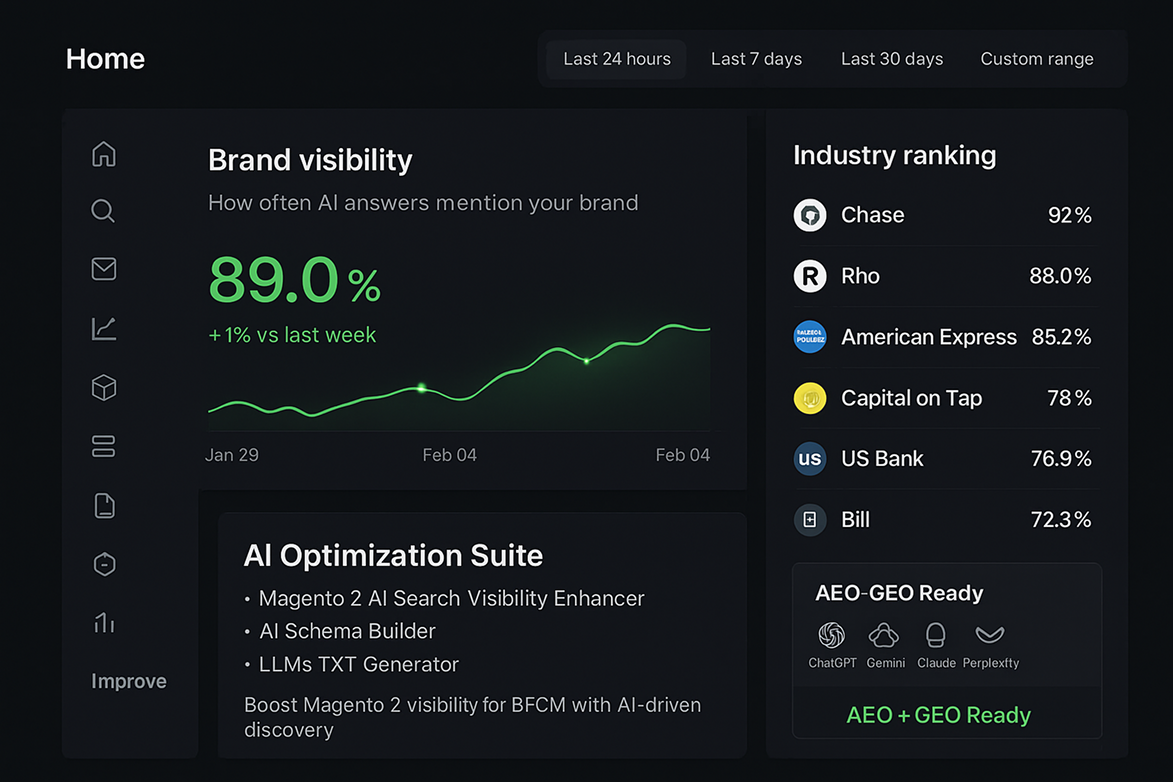
Task: Click the Improve link in sidebar
Action: [129, 681]
